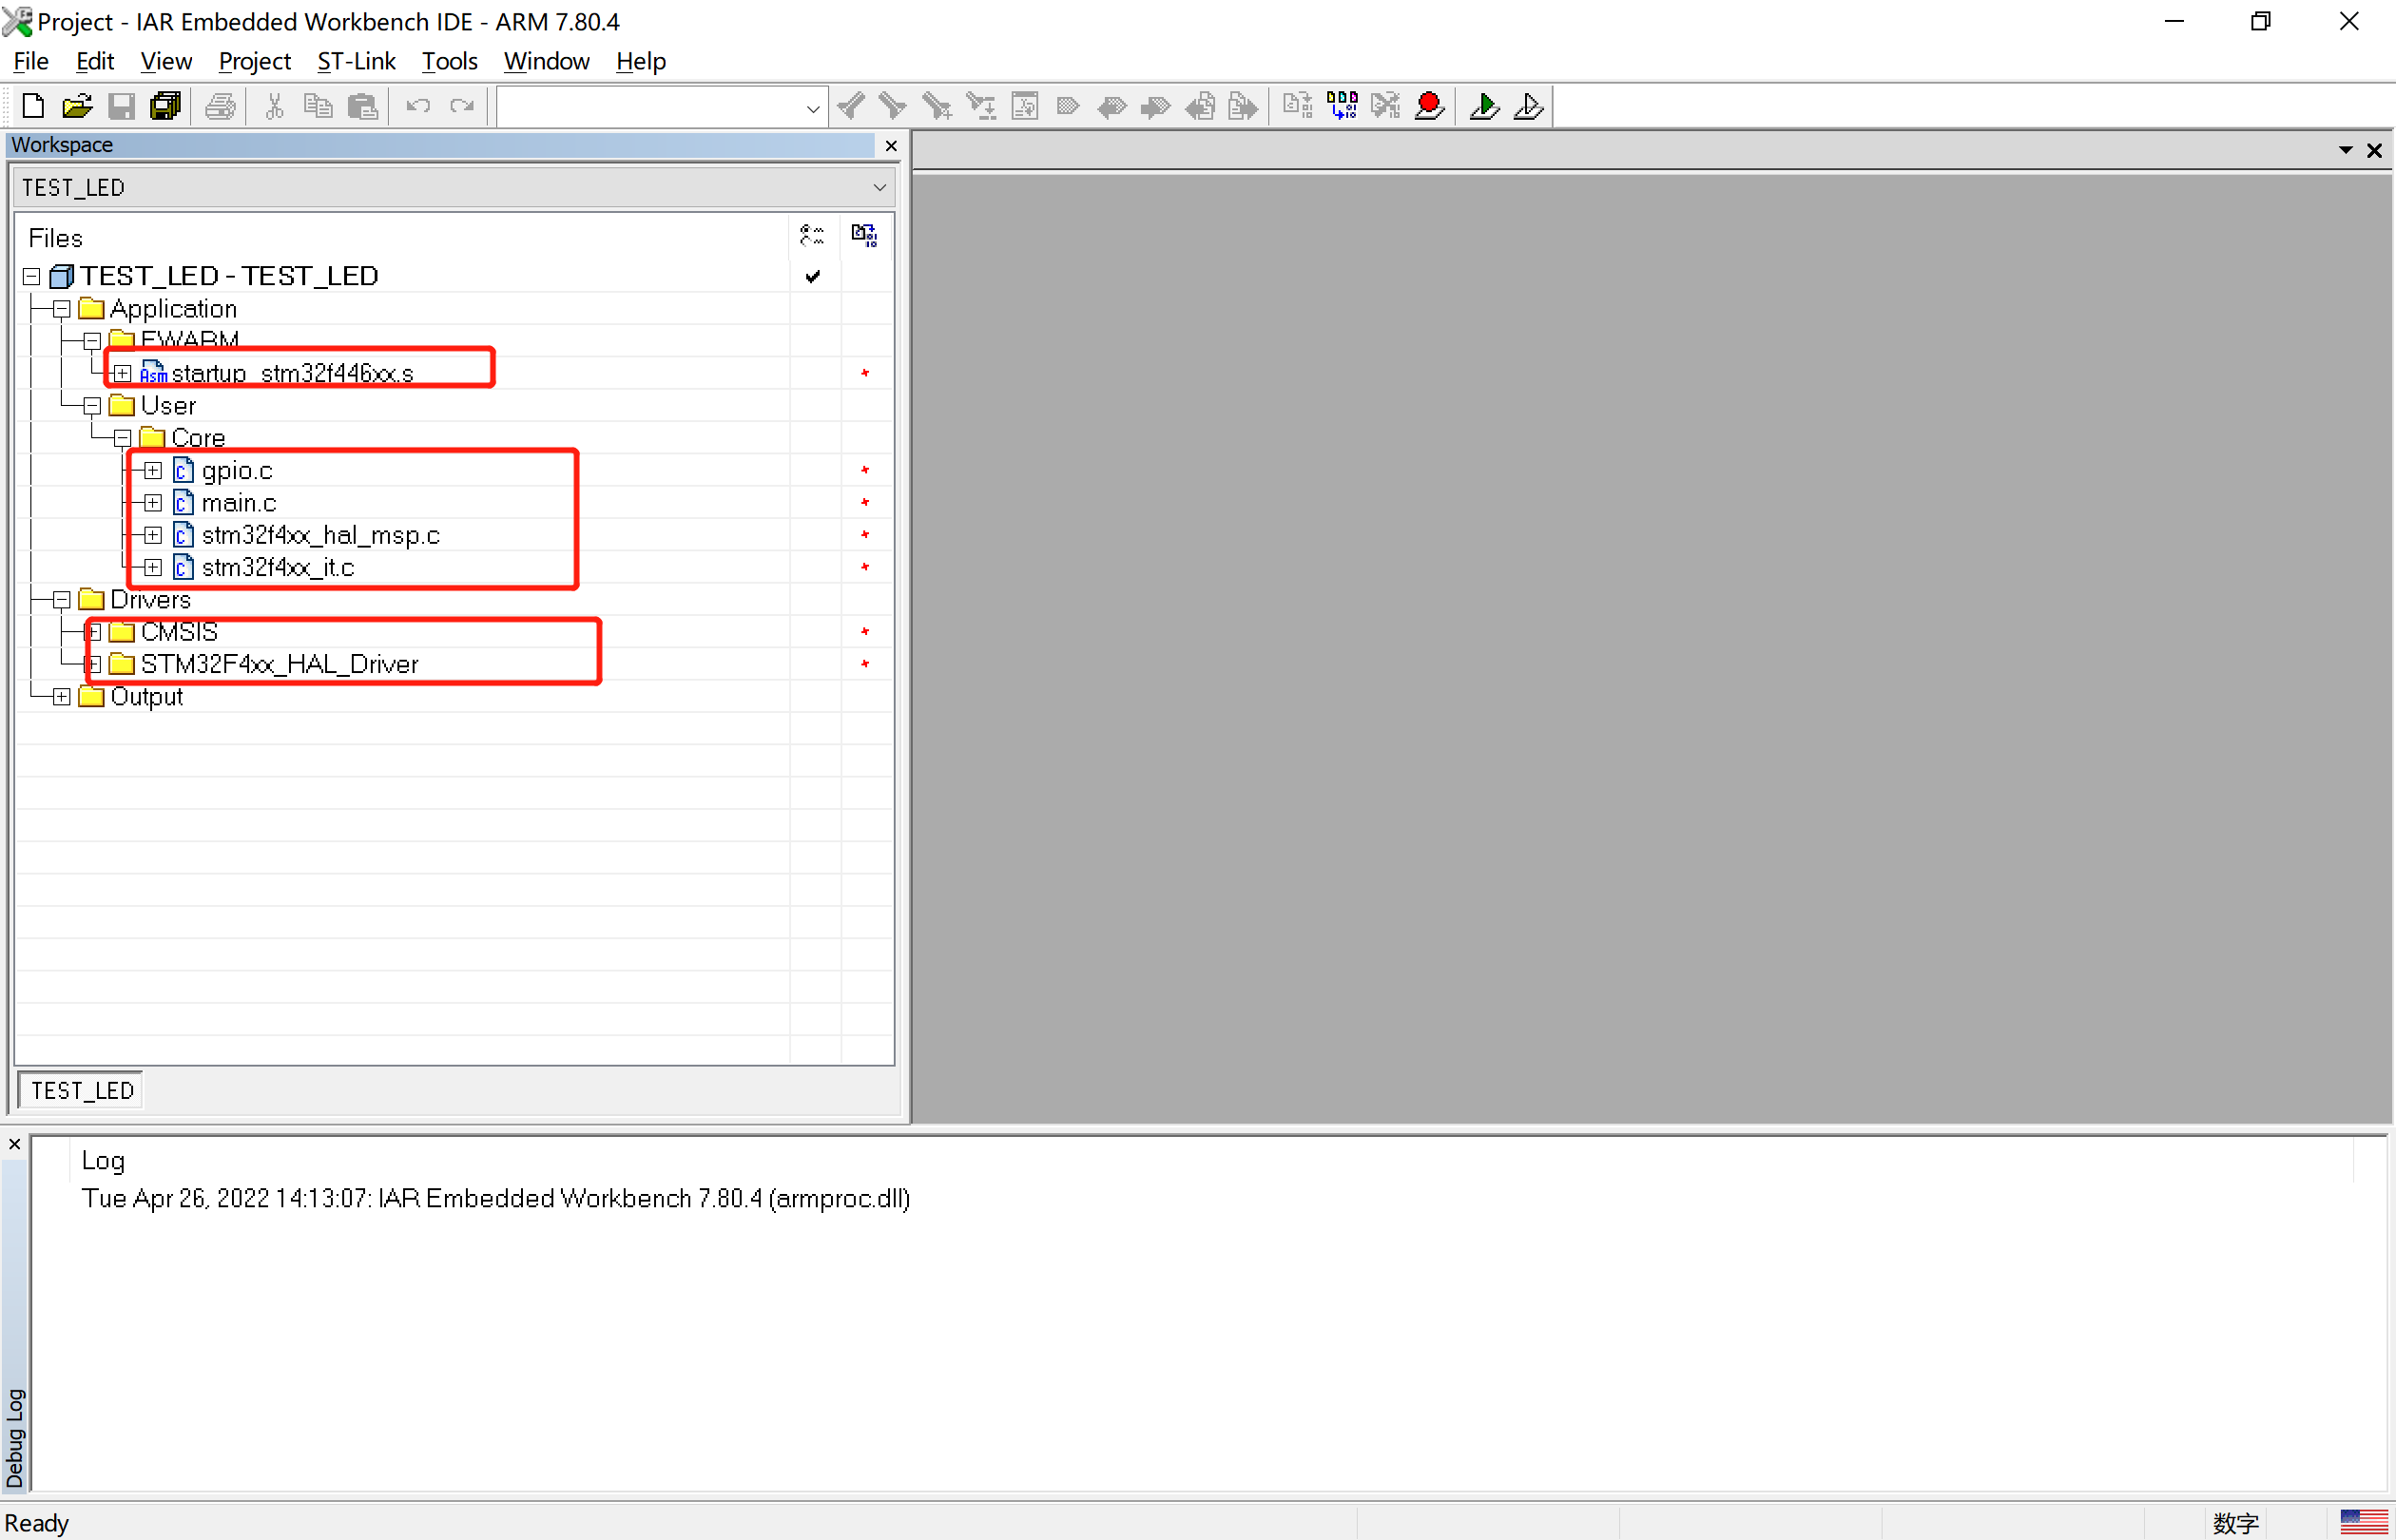The width and height of the screenshot is (2396, 1540).
Task: Click the source control column header icon
Action: (812, 236)
